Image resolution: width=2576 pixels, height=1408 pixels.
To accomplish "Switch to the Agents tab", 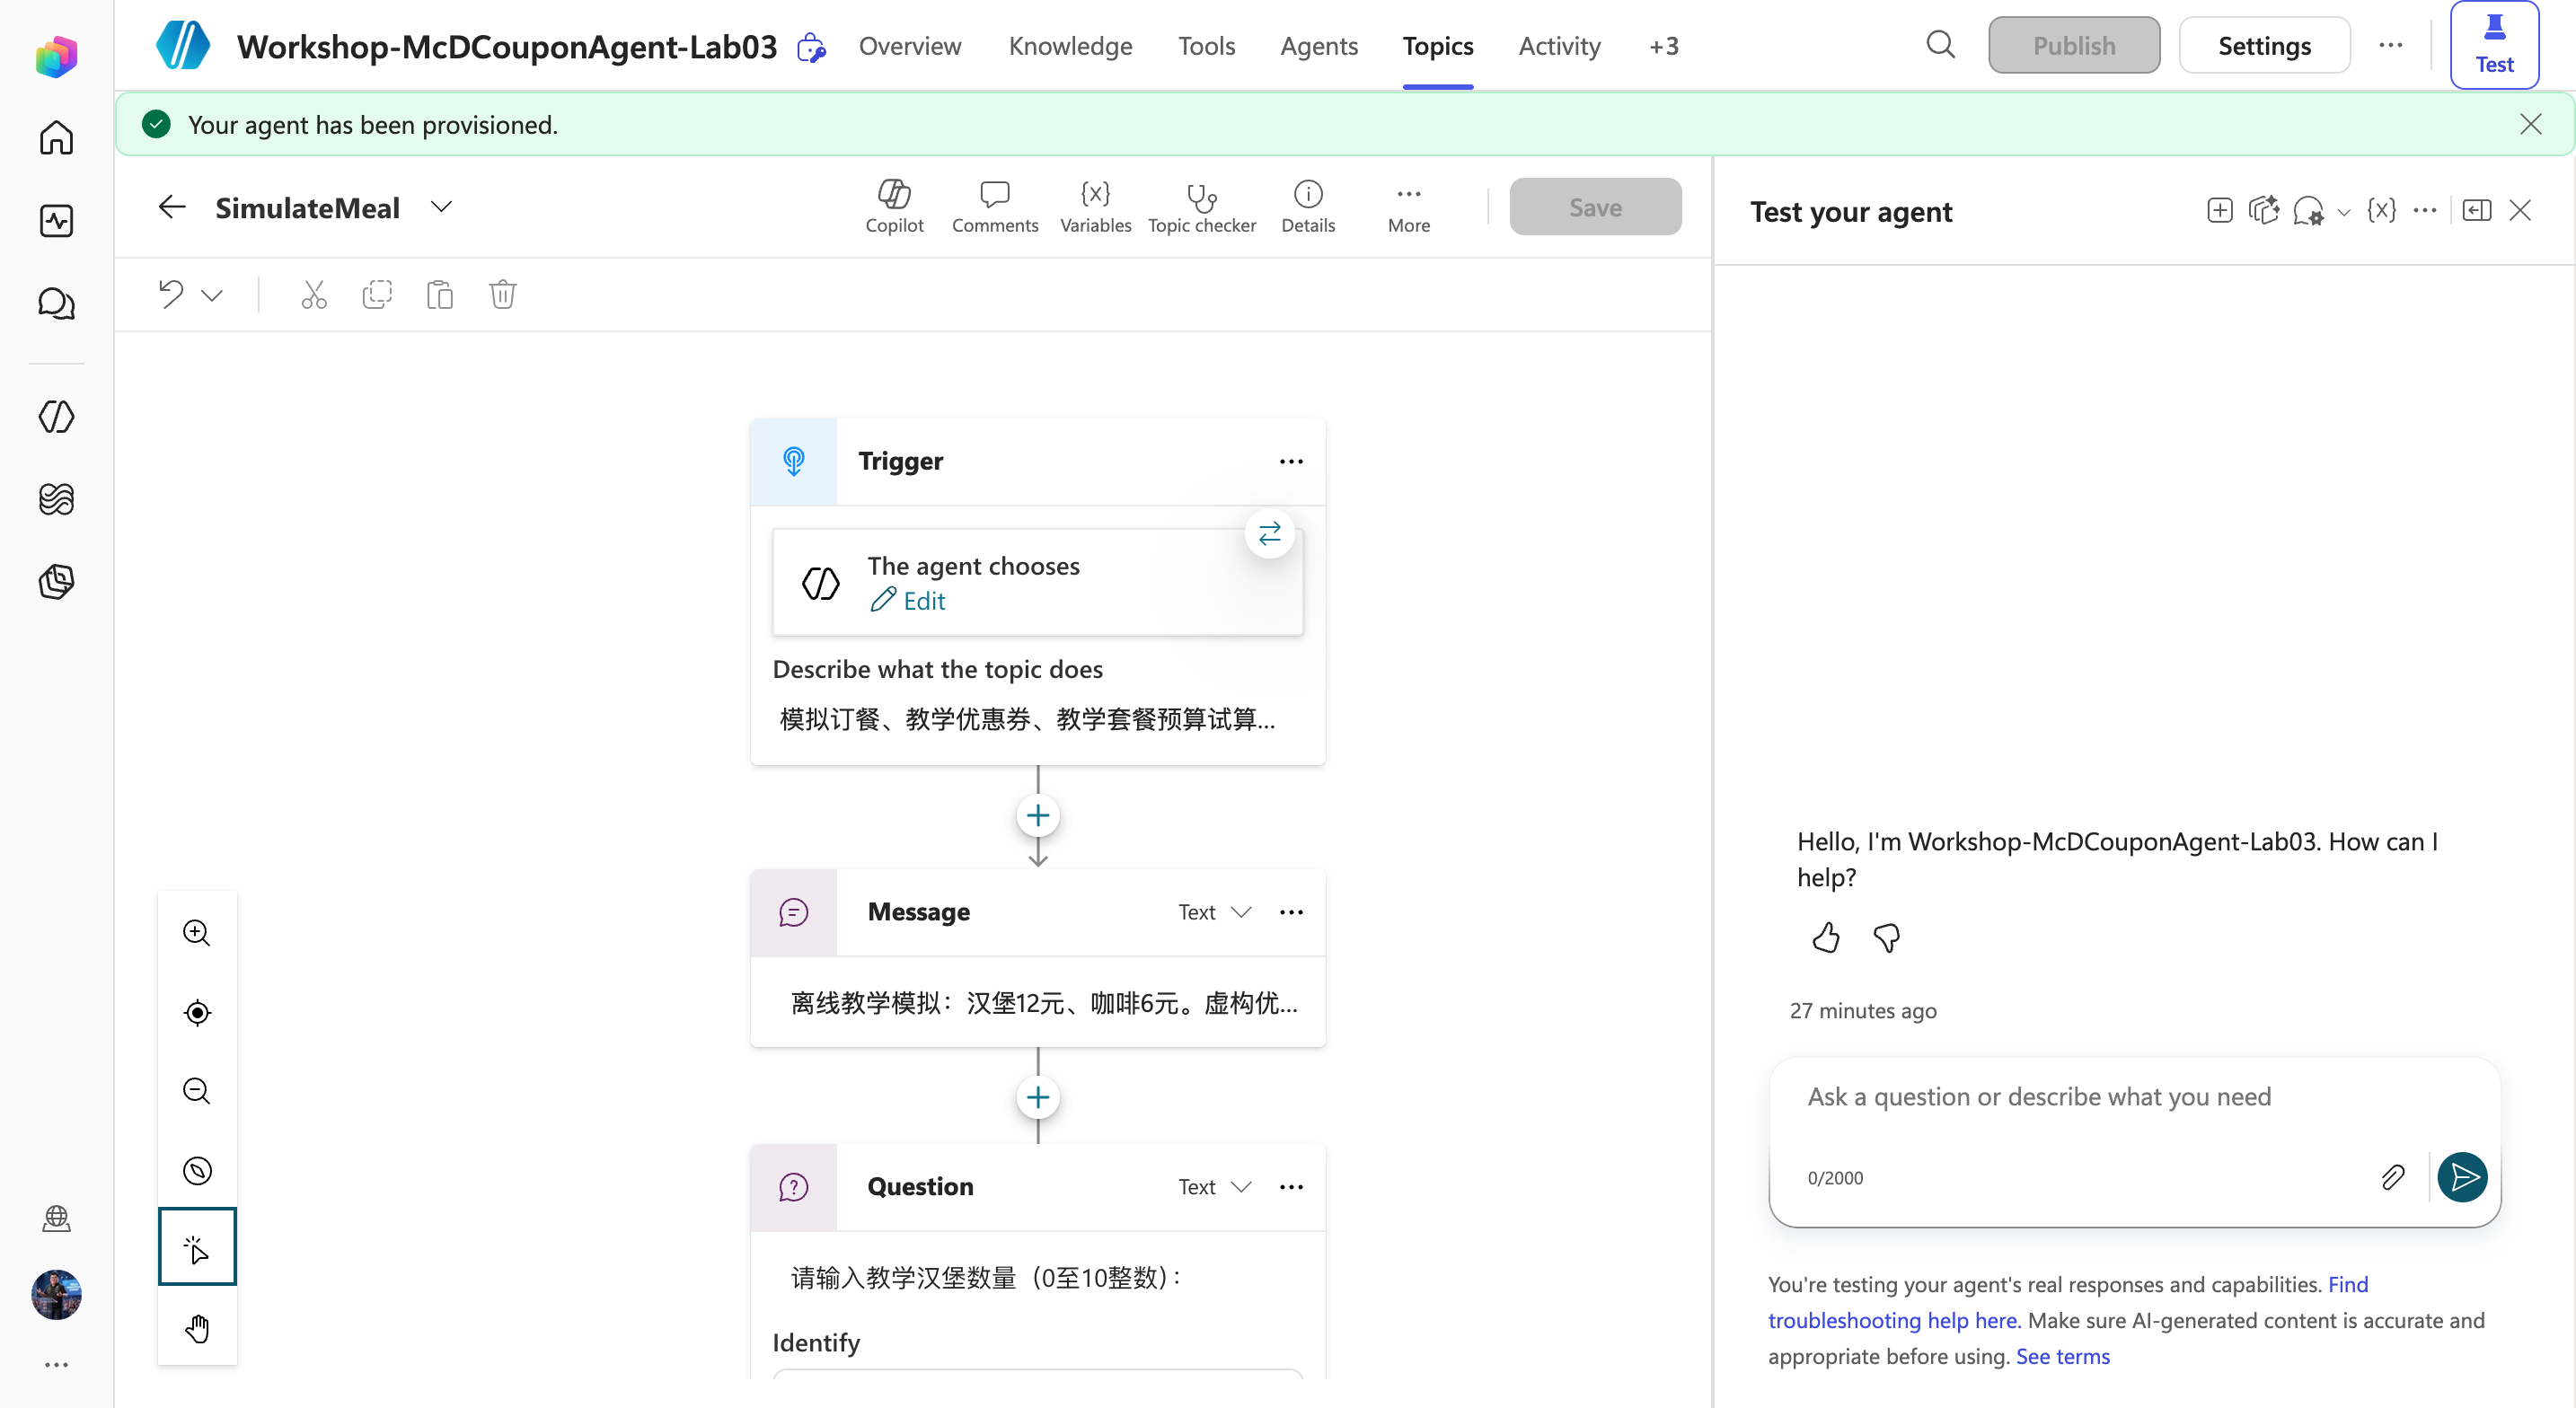I will 1318,46.
